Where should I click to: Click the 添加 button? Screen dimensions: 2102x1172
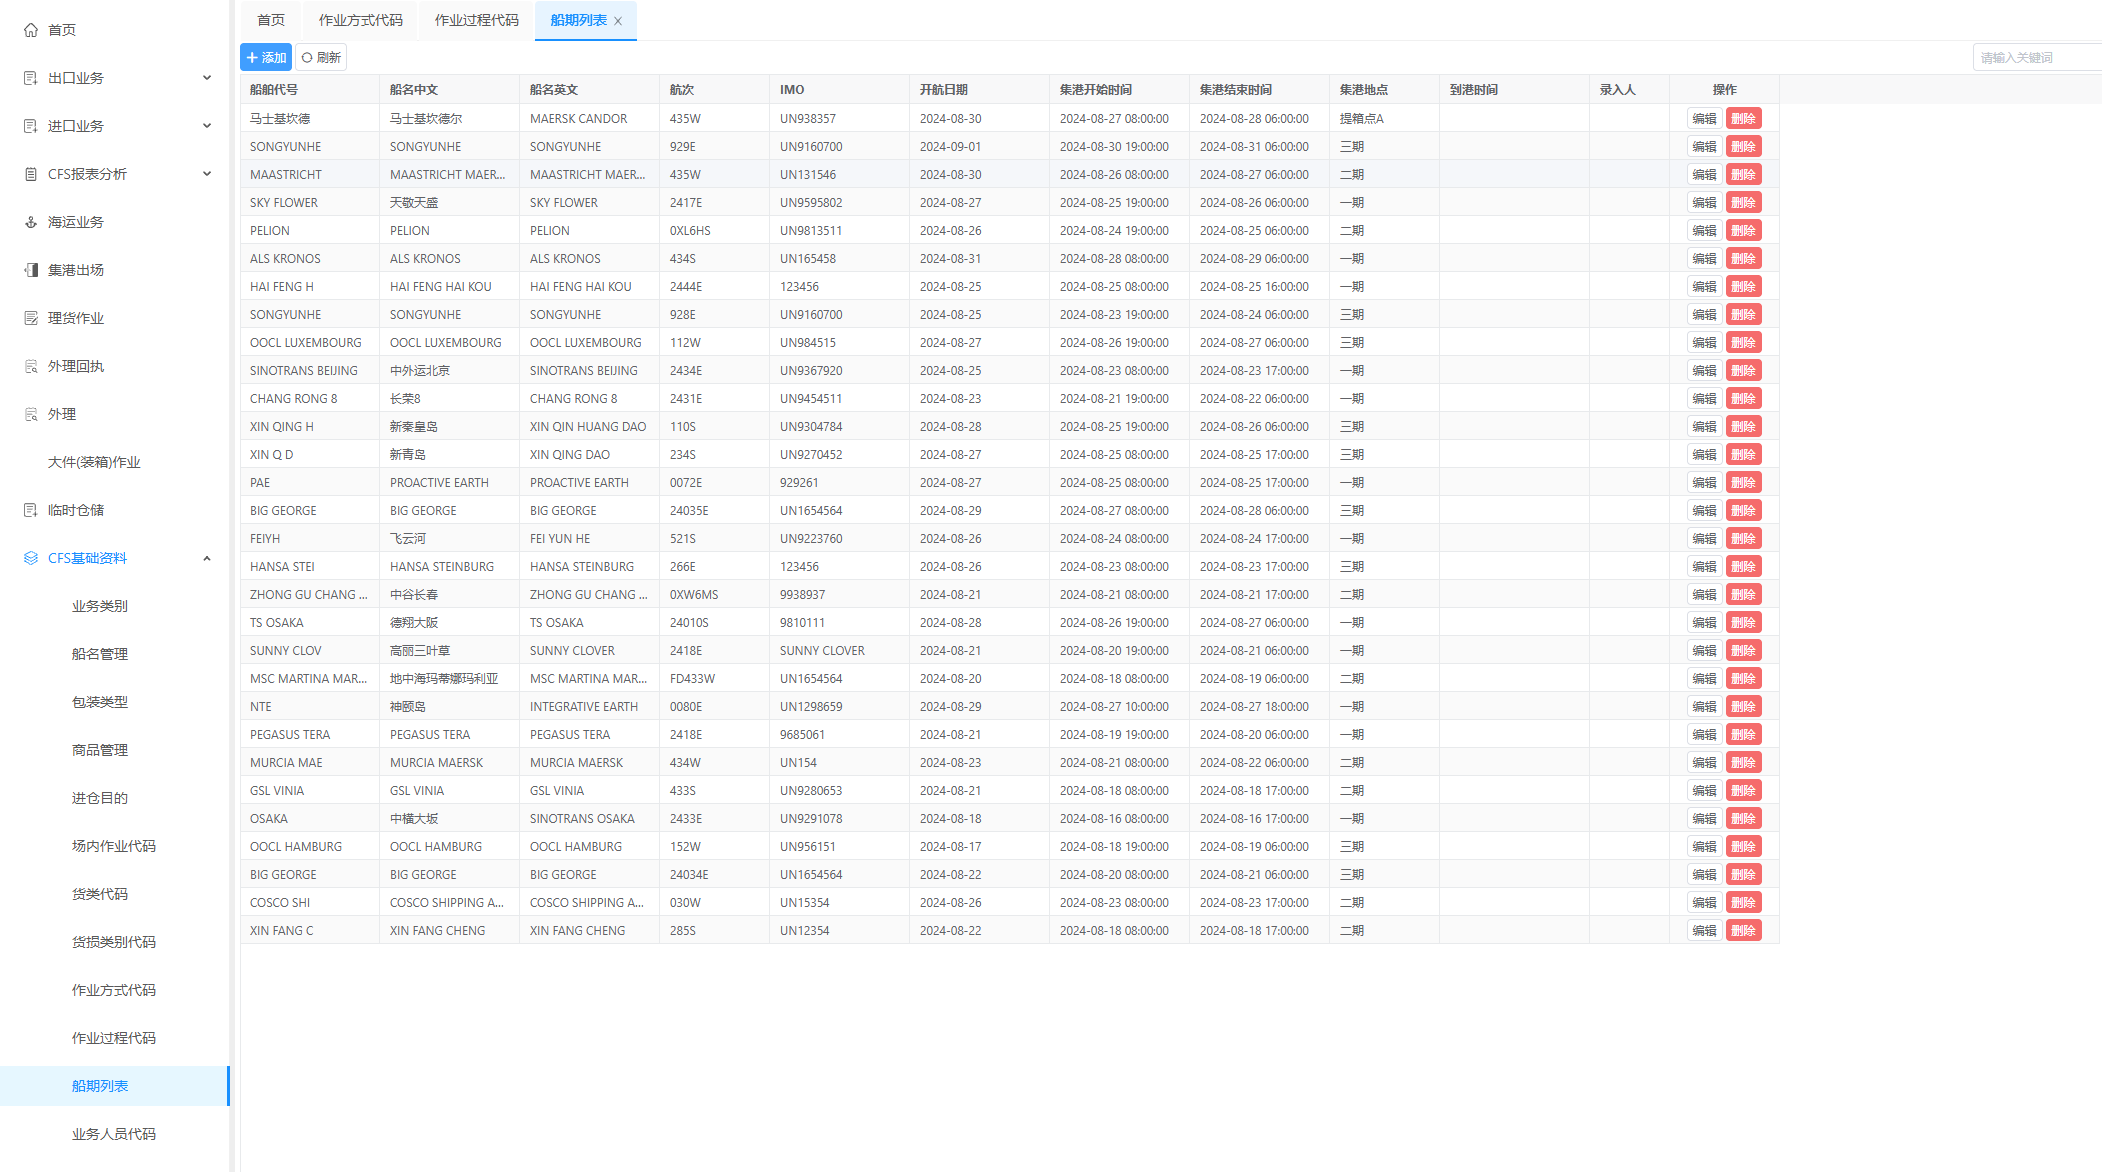(x=266, y=58)
